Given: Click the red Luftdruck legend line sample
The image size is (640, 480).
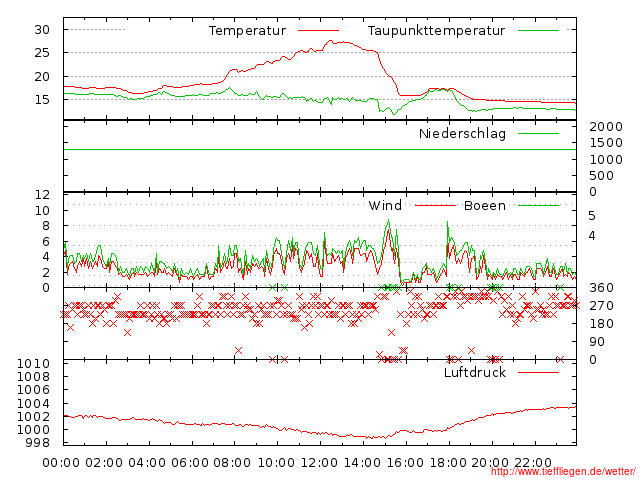Looking at the screenshot, I should 538,372.
